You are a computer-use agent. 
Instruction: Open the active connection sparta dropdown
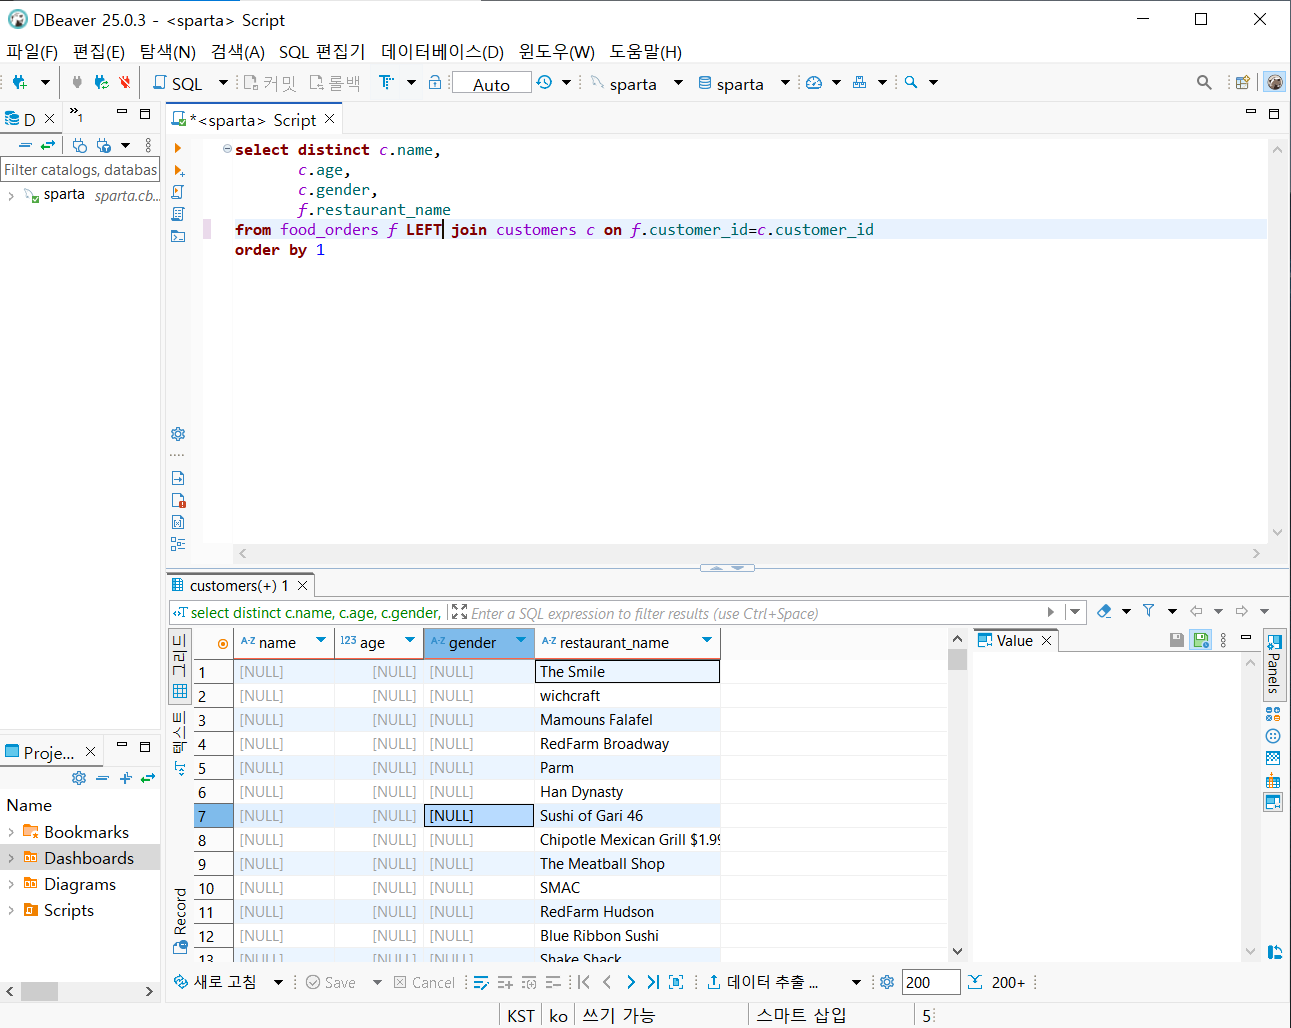click(x=678, y=83)
